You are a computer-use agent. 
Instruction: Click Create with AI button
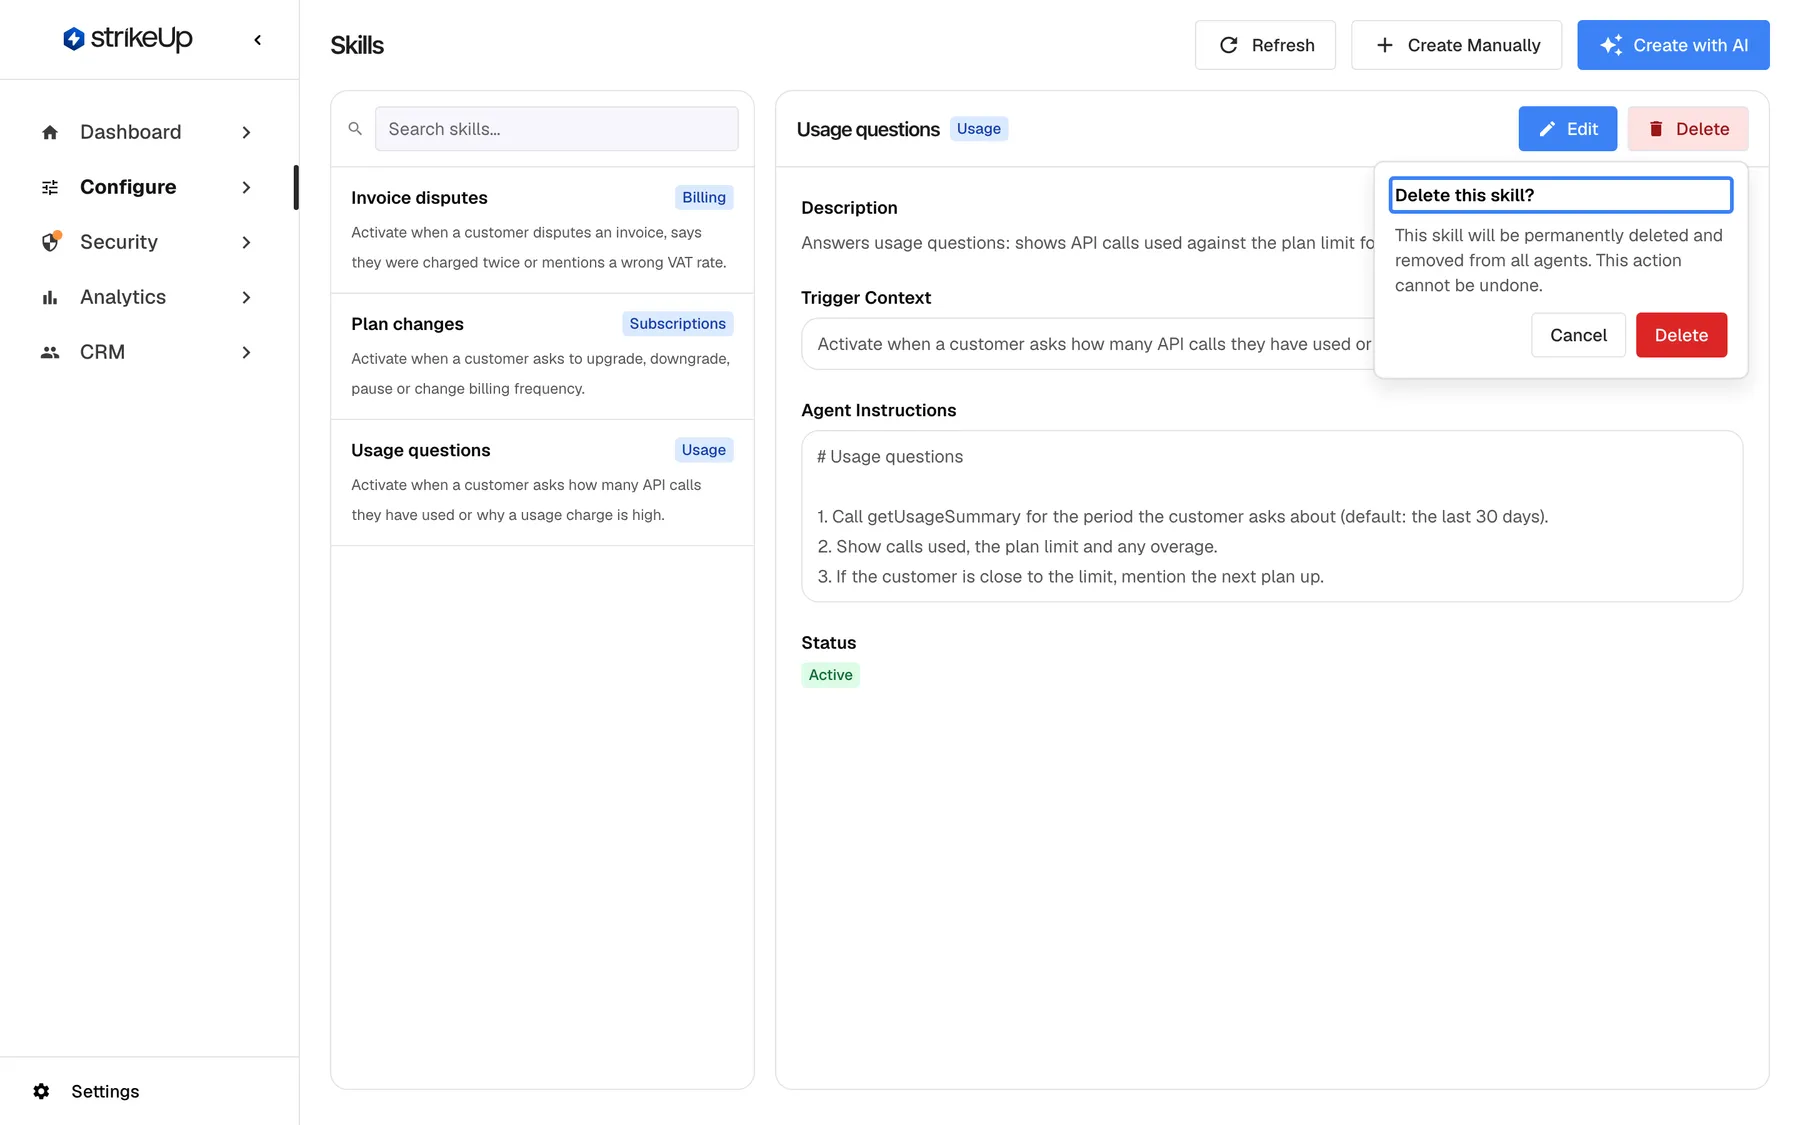pyautogui.click(x=1673, y=45)
